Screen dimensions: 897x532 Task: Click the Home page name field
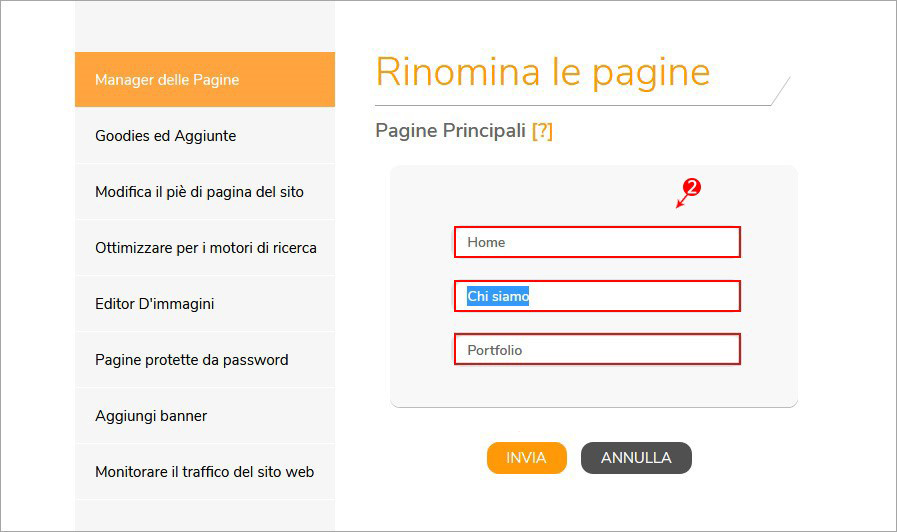(597, 242)
